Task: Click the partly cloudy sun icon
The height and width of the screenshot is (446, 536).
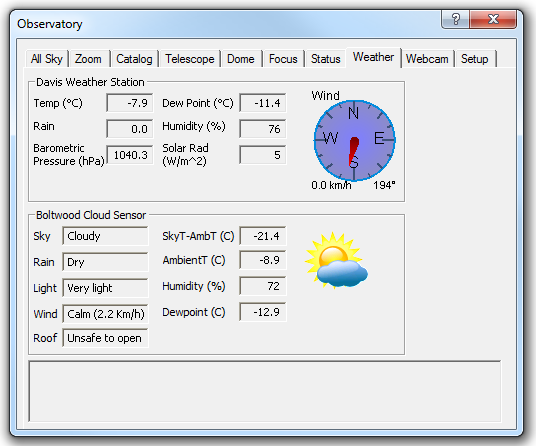Action: pos(336,260)
